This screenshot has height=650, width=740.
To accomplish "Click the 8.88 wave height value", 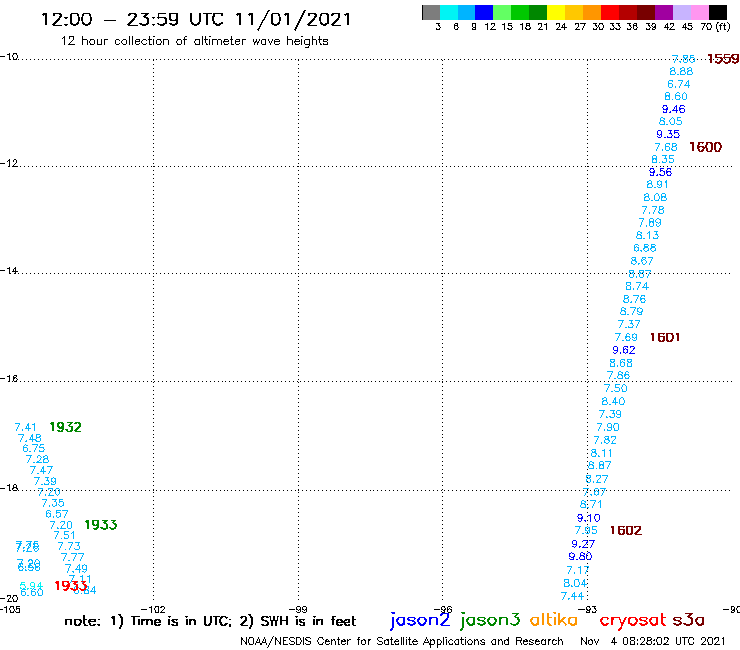I will tap(681, 71).
